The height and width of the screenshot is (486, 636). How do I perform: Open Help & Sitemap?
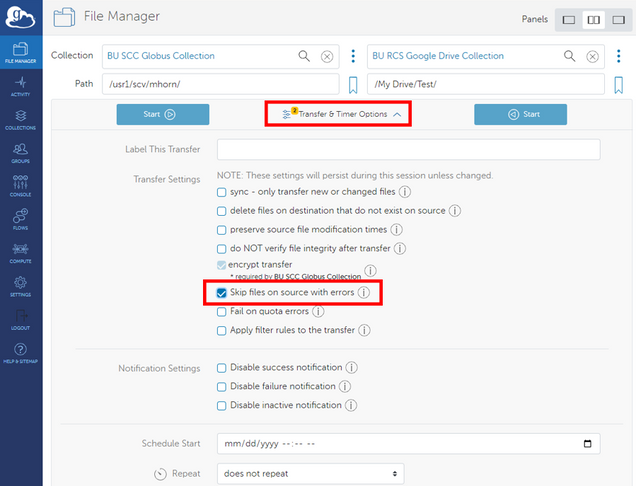tap(21, 353)
